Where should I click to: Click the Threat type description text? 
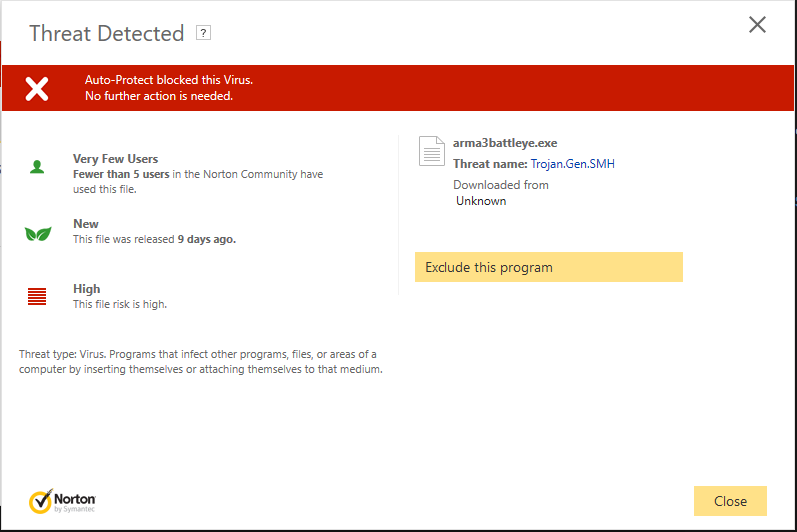point(201,362)
